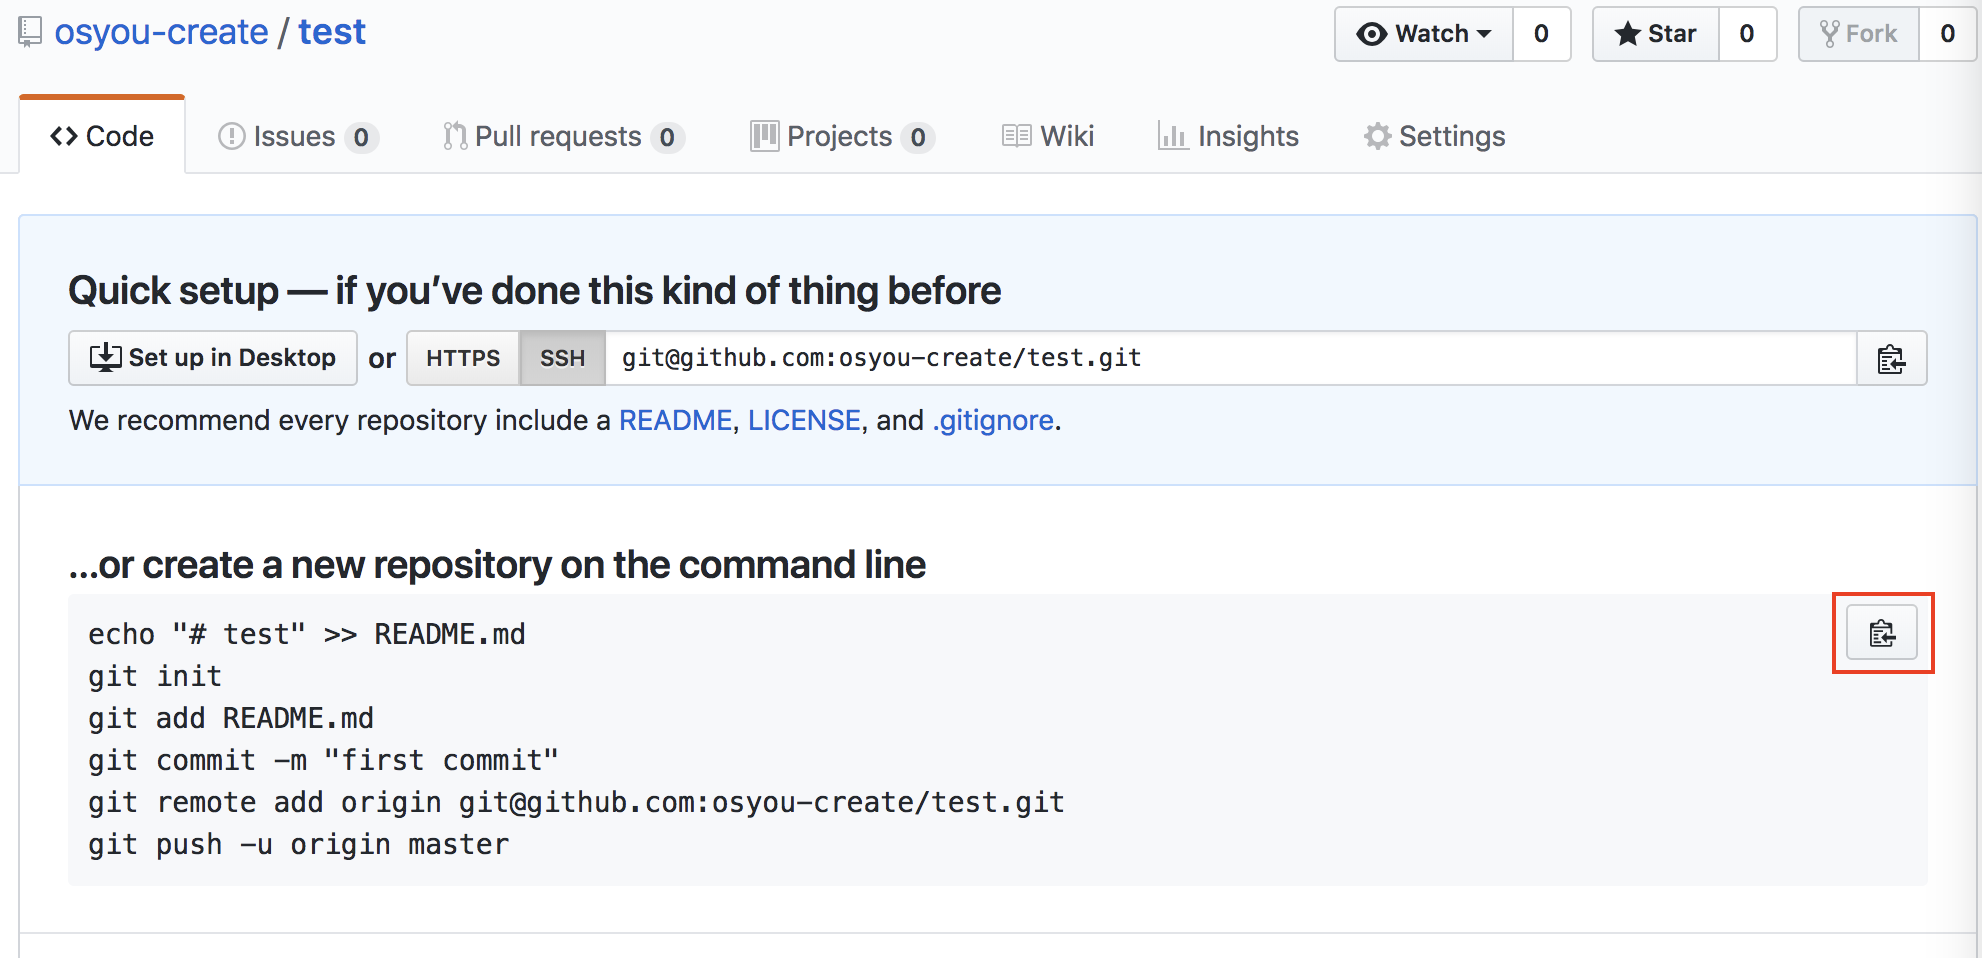View the stargazers count next to Star
Image resolution: width=1982 pixels, height=958 pixels.
coord(1747,34)
